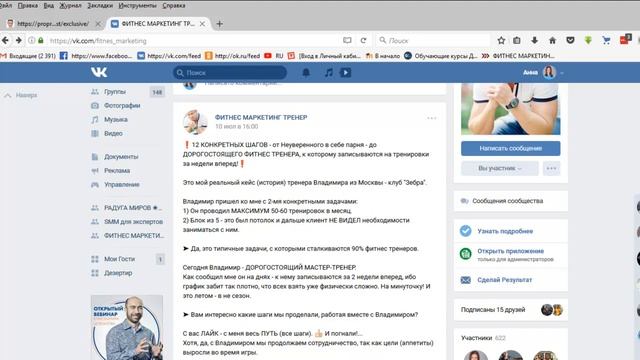Reload the page with refresh icon
Screen dimensions: 640x360
click(363, 40)
